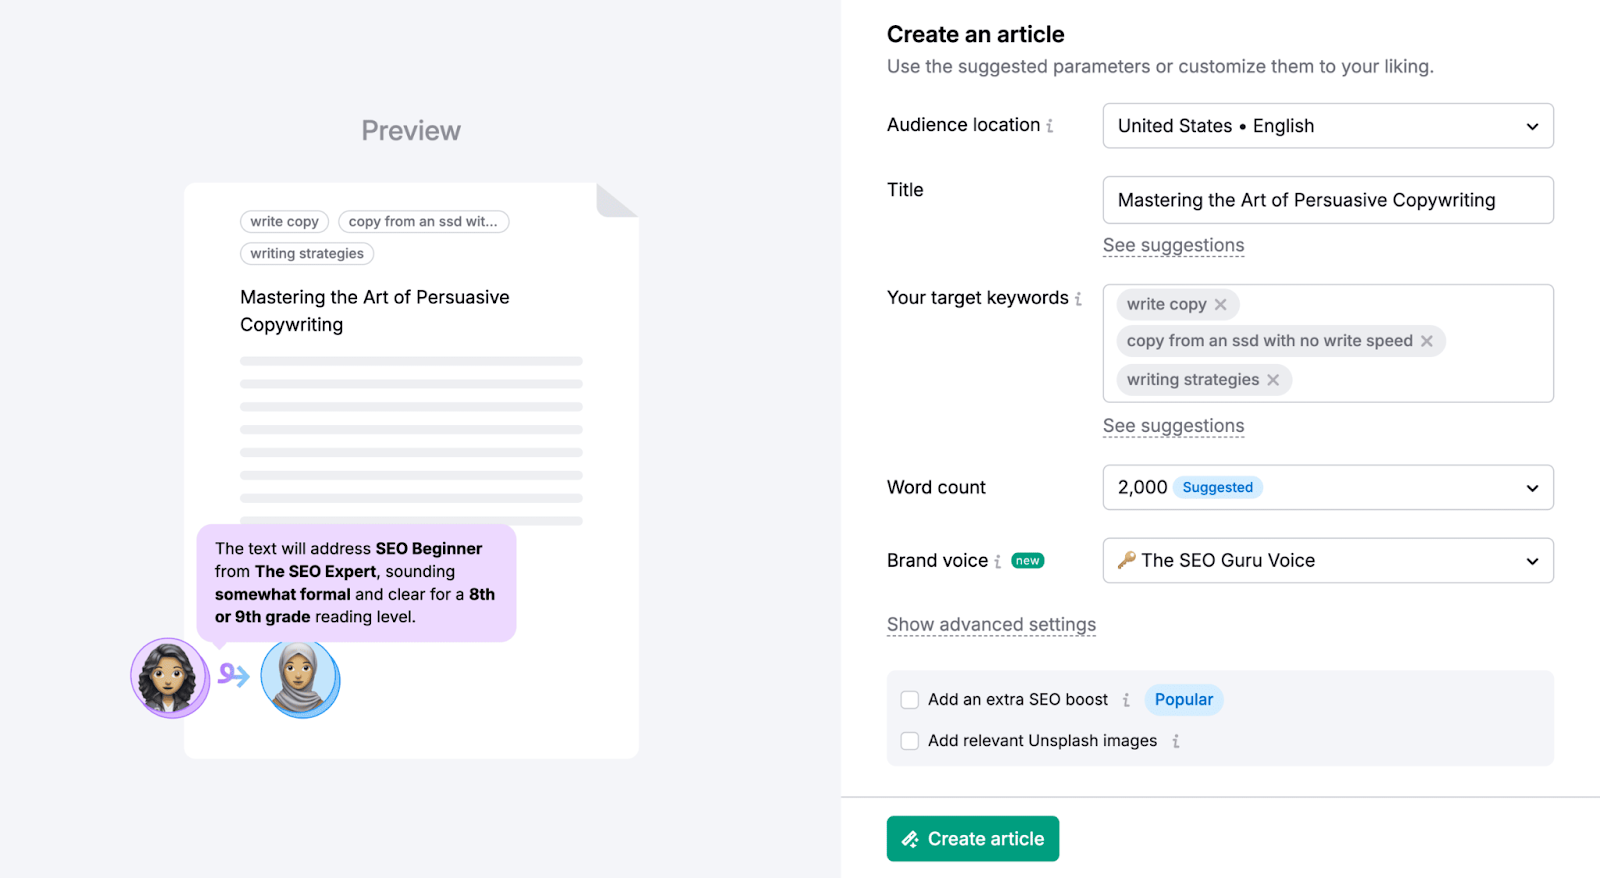1600x878 pixels.
Task: Click the info icon beside Unsplash images option
Action: tap(1177, 740)
